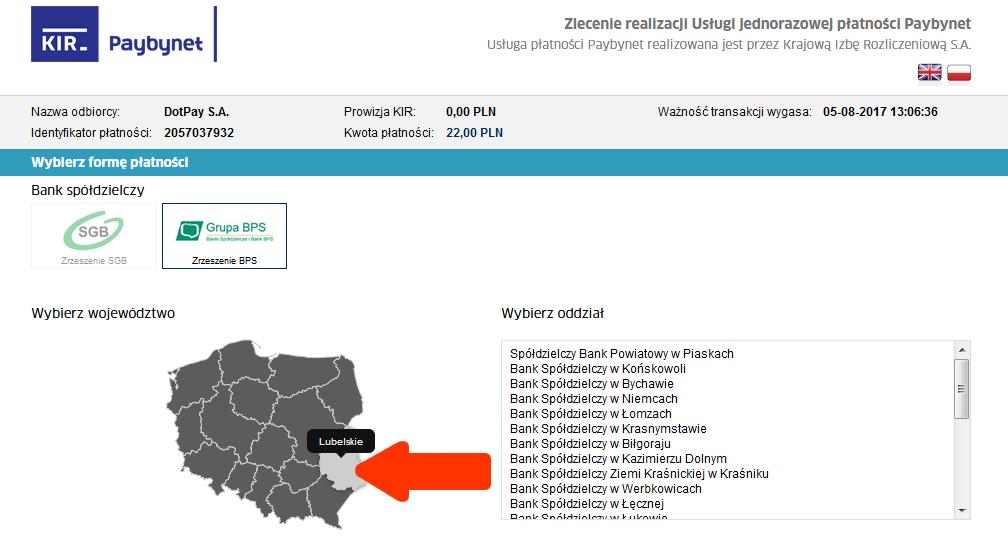The height and width of the screenshot is (536, 1008).
Task: Choose Bank Spółdzielczy w Kazimierzu Dolnym
Action: [618, 459]
